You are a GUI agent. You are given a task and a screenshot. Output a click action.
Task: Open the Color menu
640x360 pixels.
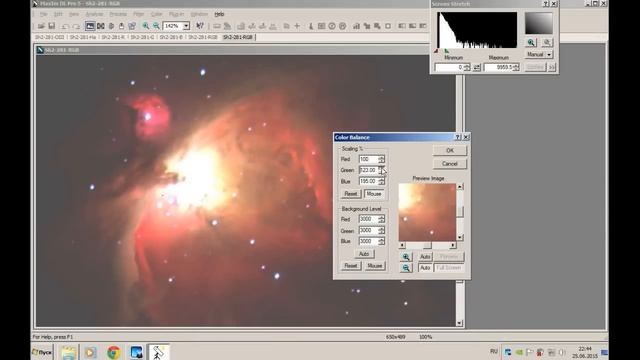coord(156,14)
